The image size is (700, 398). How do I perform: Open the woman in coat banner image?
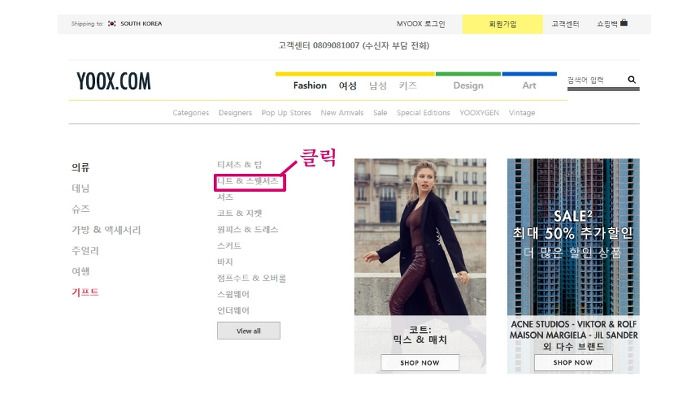(420, 237)
